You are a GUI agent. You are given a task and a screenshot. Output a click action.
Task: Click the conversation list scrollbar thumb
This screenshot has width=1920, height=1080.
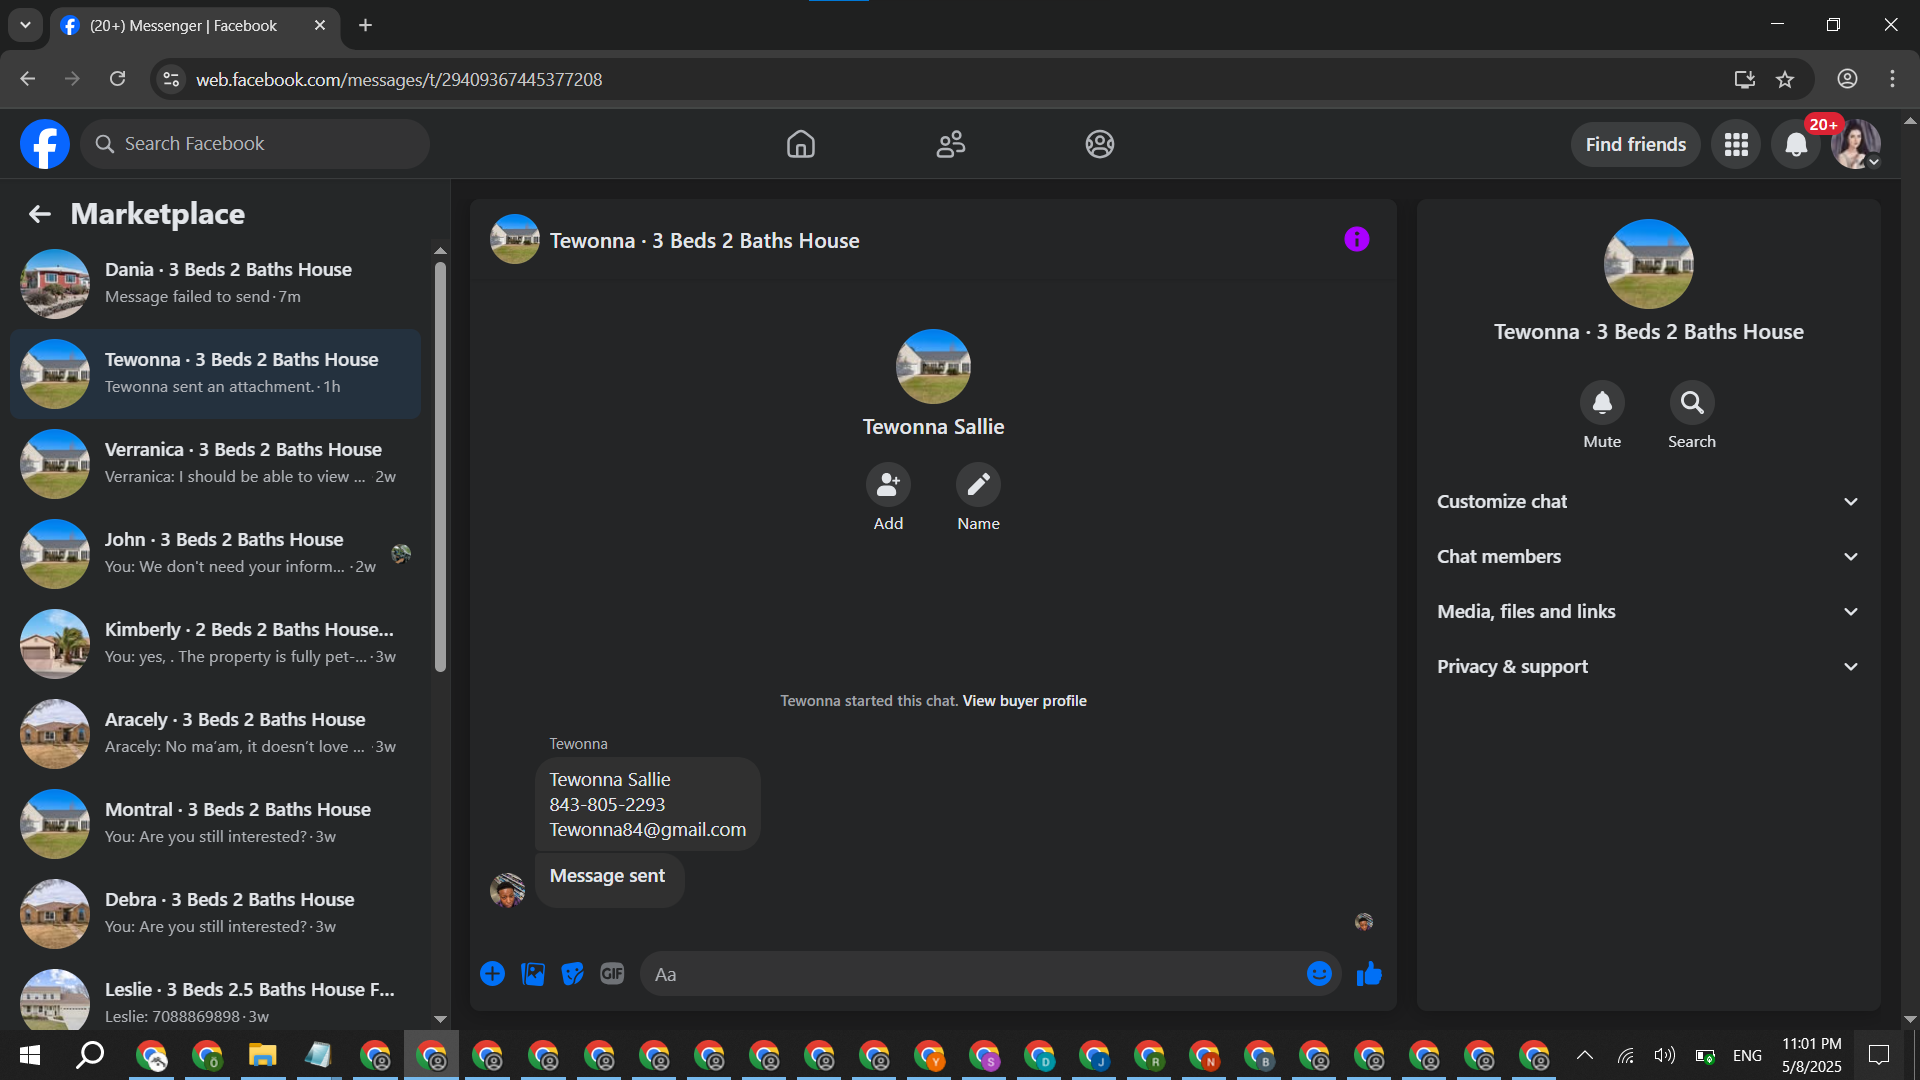click(440, 467)
